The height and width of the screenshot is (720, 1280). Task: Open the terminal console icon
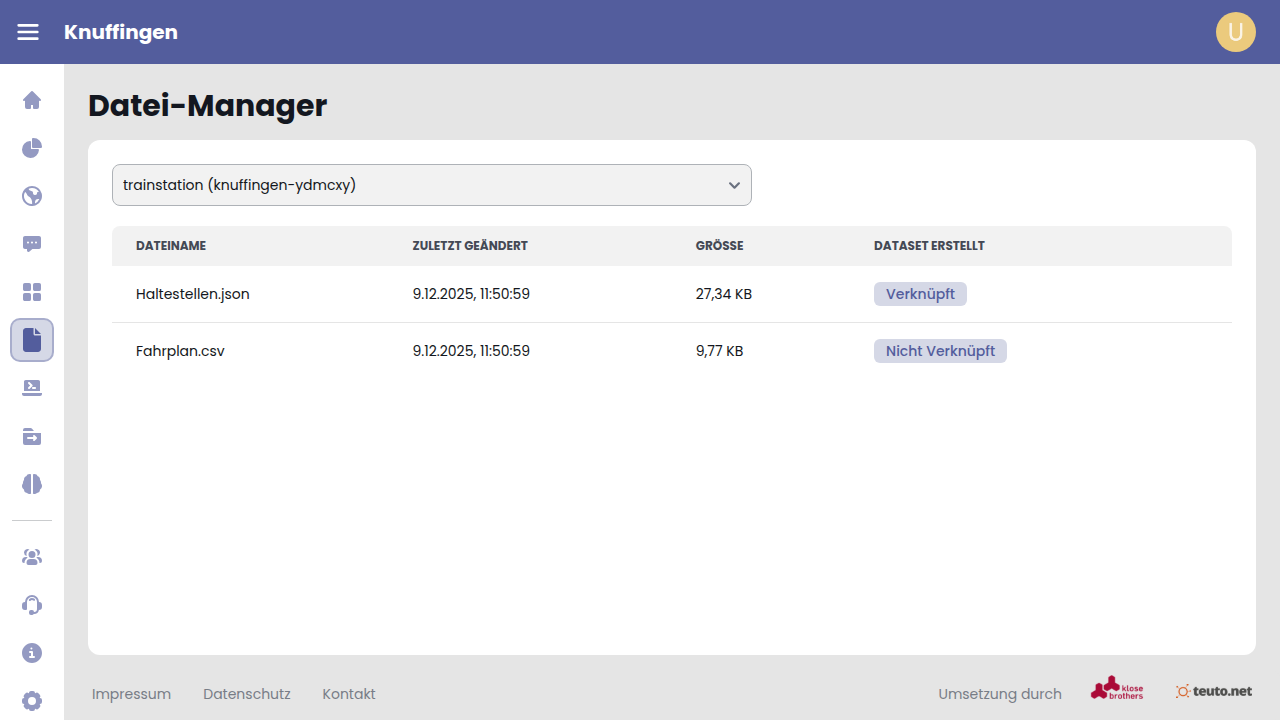coord(32,388)
